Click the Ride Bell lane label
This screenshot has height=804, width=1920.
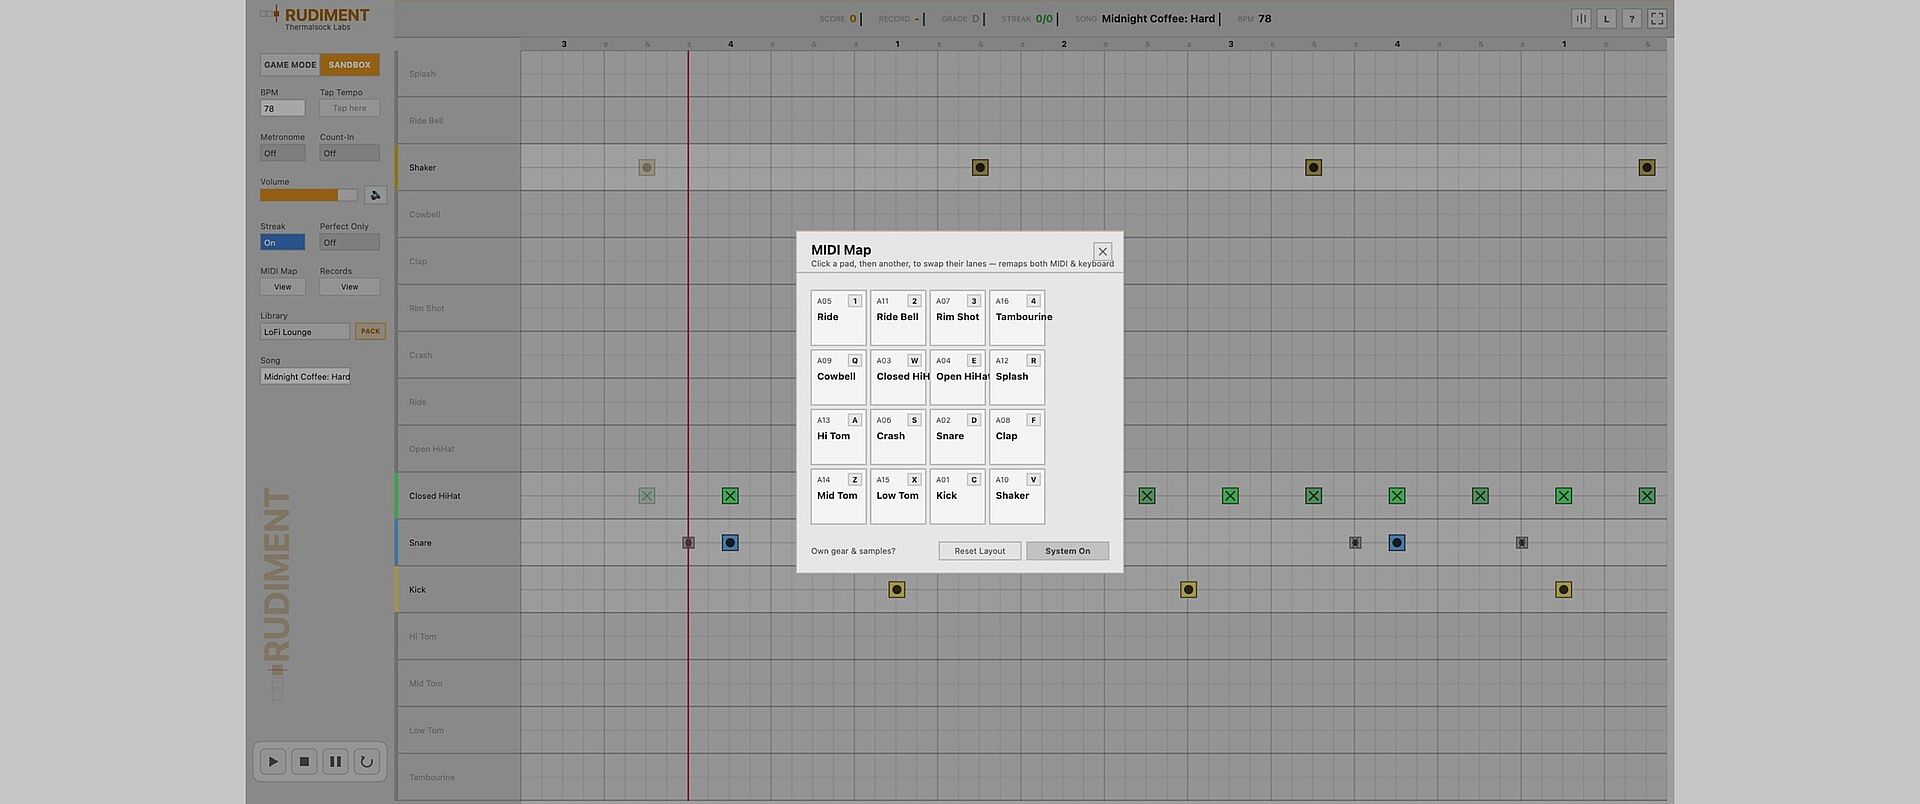426,121
